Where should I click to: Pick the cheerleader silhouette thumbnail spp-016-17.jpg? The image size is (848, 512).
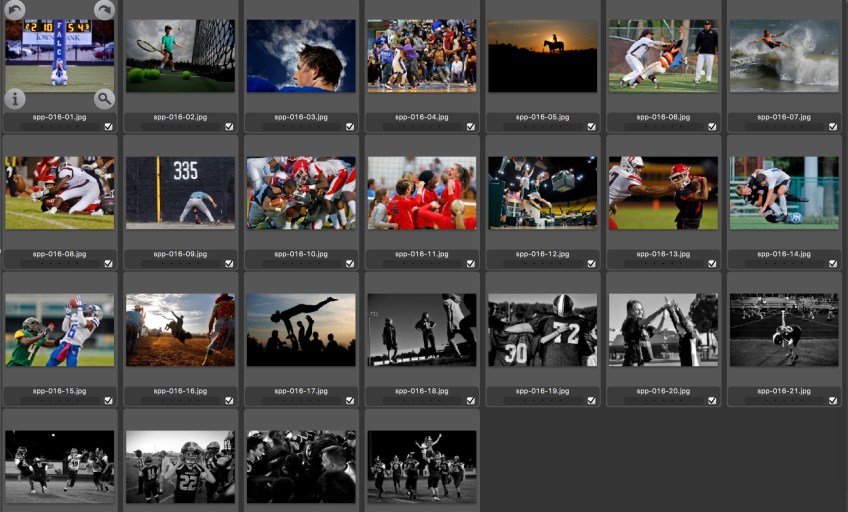point(300,329)
